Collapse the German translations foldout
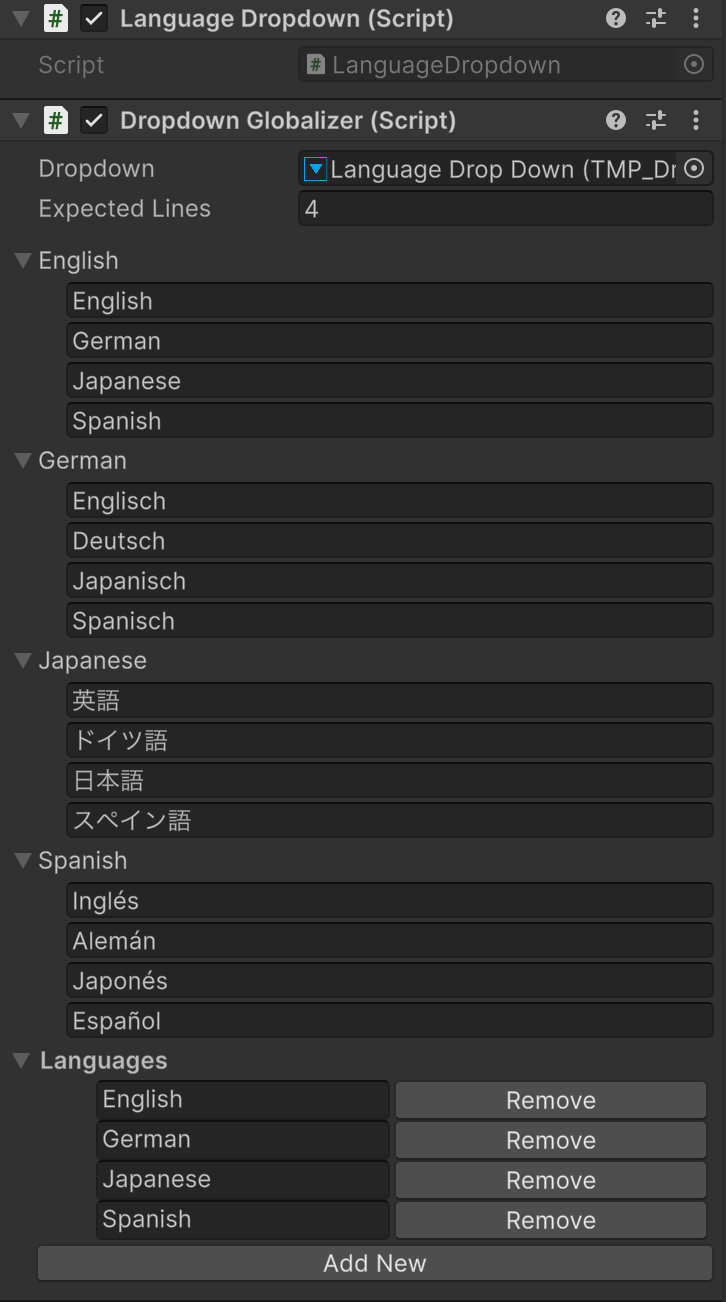Screen dimensions: 726x1302 click(x=24, y=461)
